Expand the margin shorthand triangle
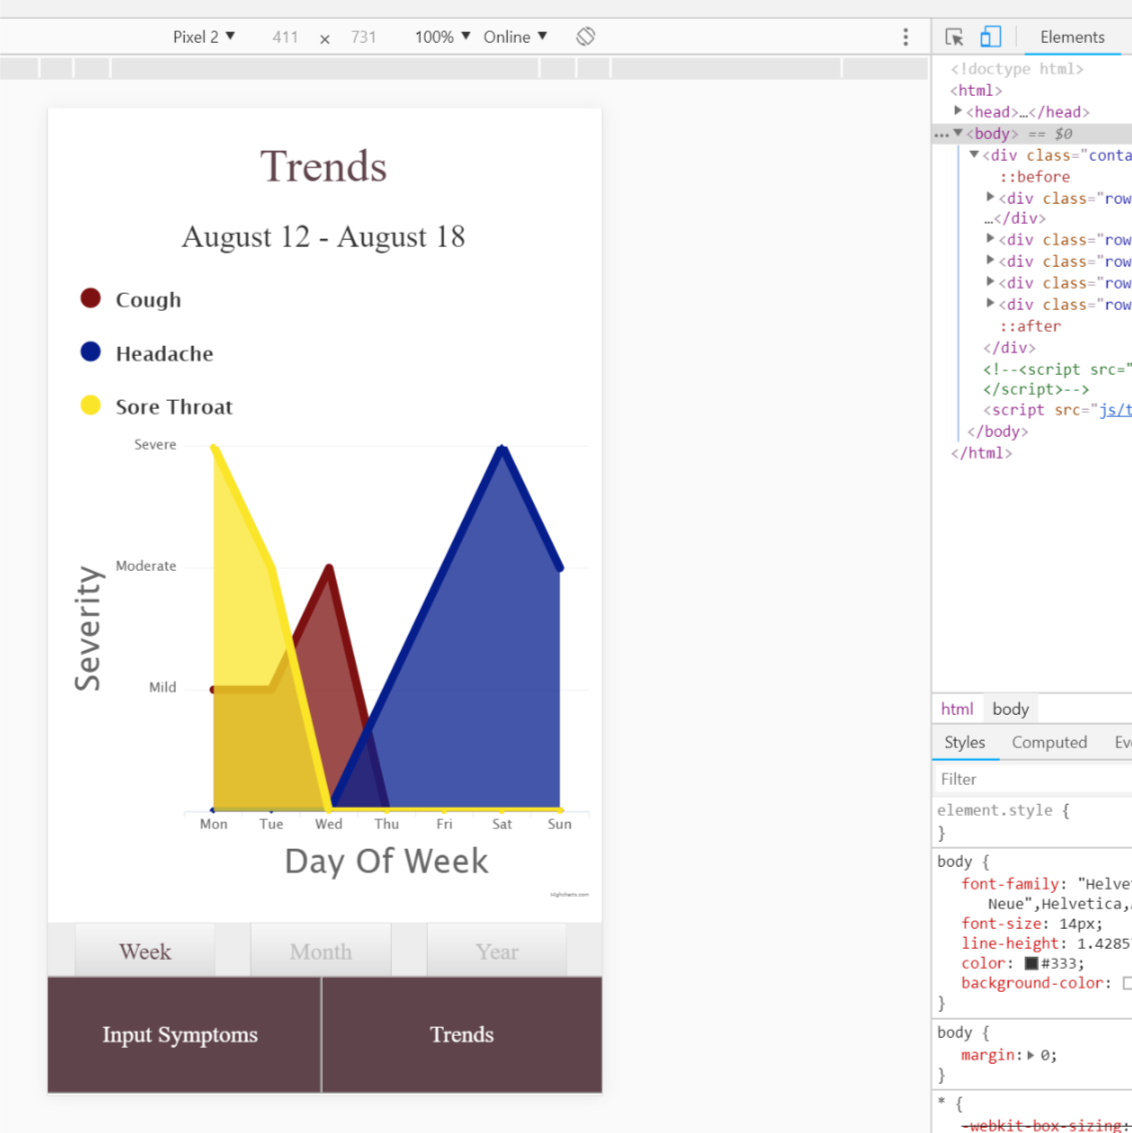The width and height of the screenshot is (1132, 1133). click(x=1031, y=1055)
